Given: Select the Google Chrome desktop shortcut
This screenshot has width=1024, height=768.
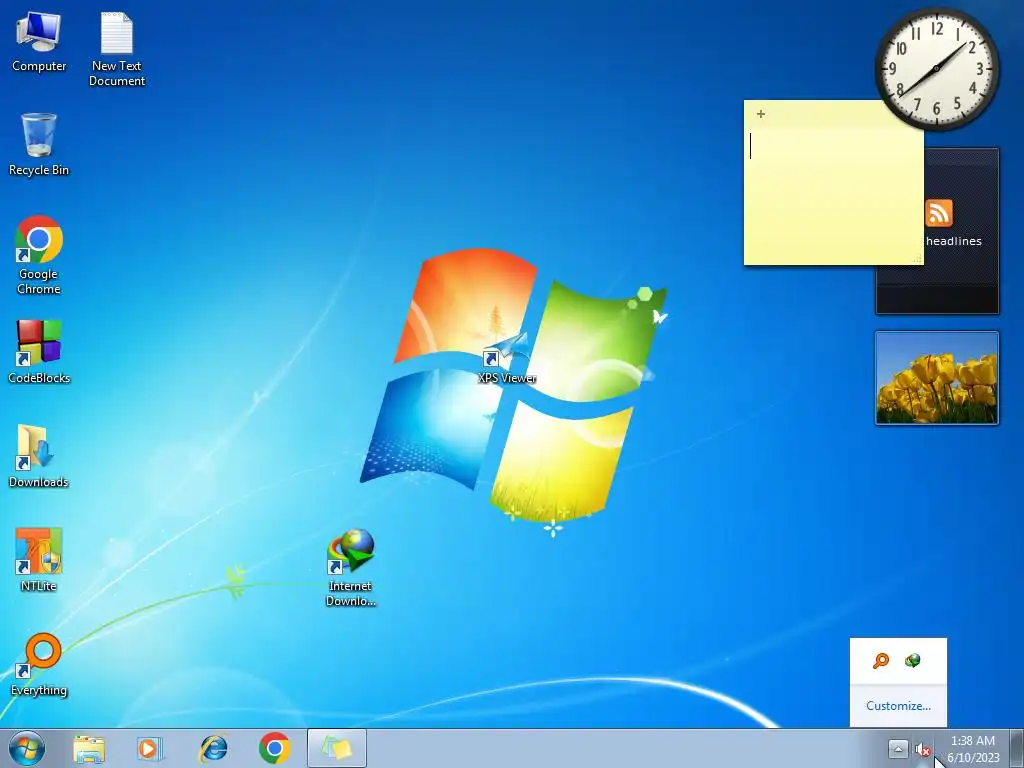Looking at the screenshot, I should coord(39,255).
